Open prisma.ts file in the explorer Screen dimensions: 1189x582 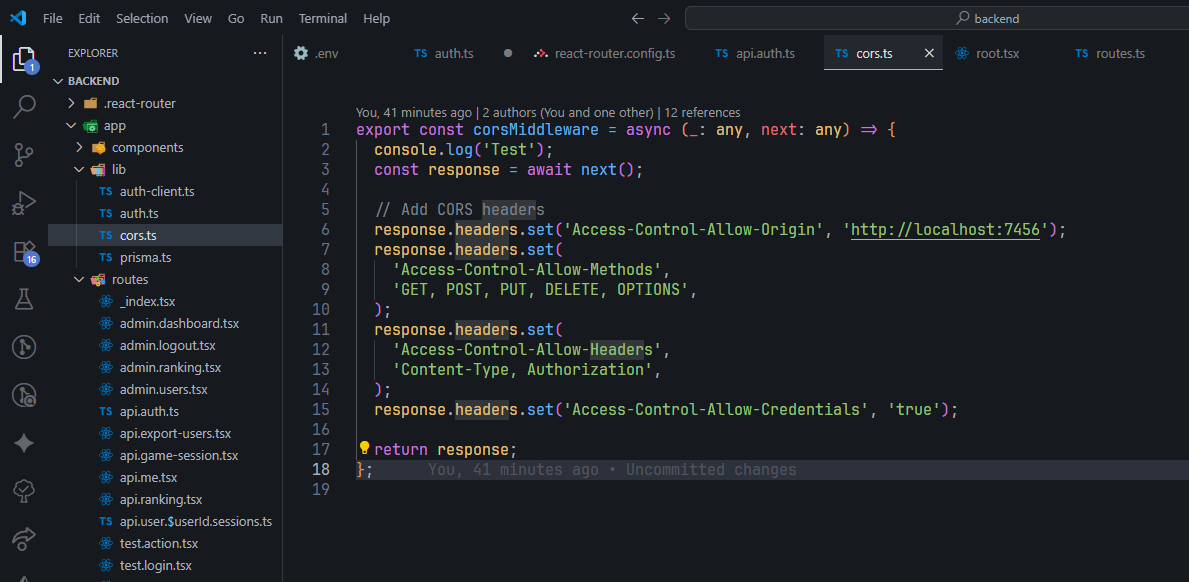click(145, 257)
